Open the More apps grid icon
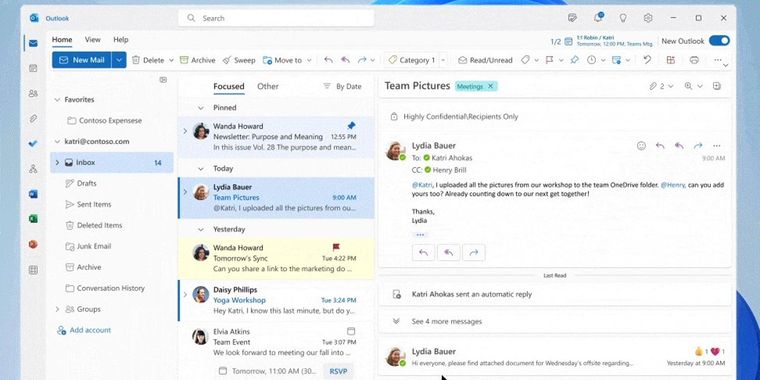Image resolution: width=760 pixels, height=380 pixels. [33, 270]
